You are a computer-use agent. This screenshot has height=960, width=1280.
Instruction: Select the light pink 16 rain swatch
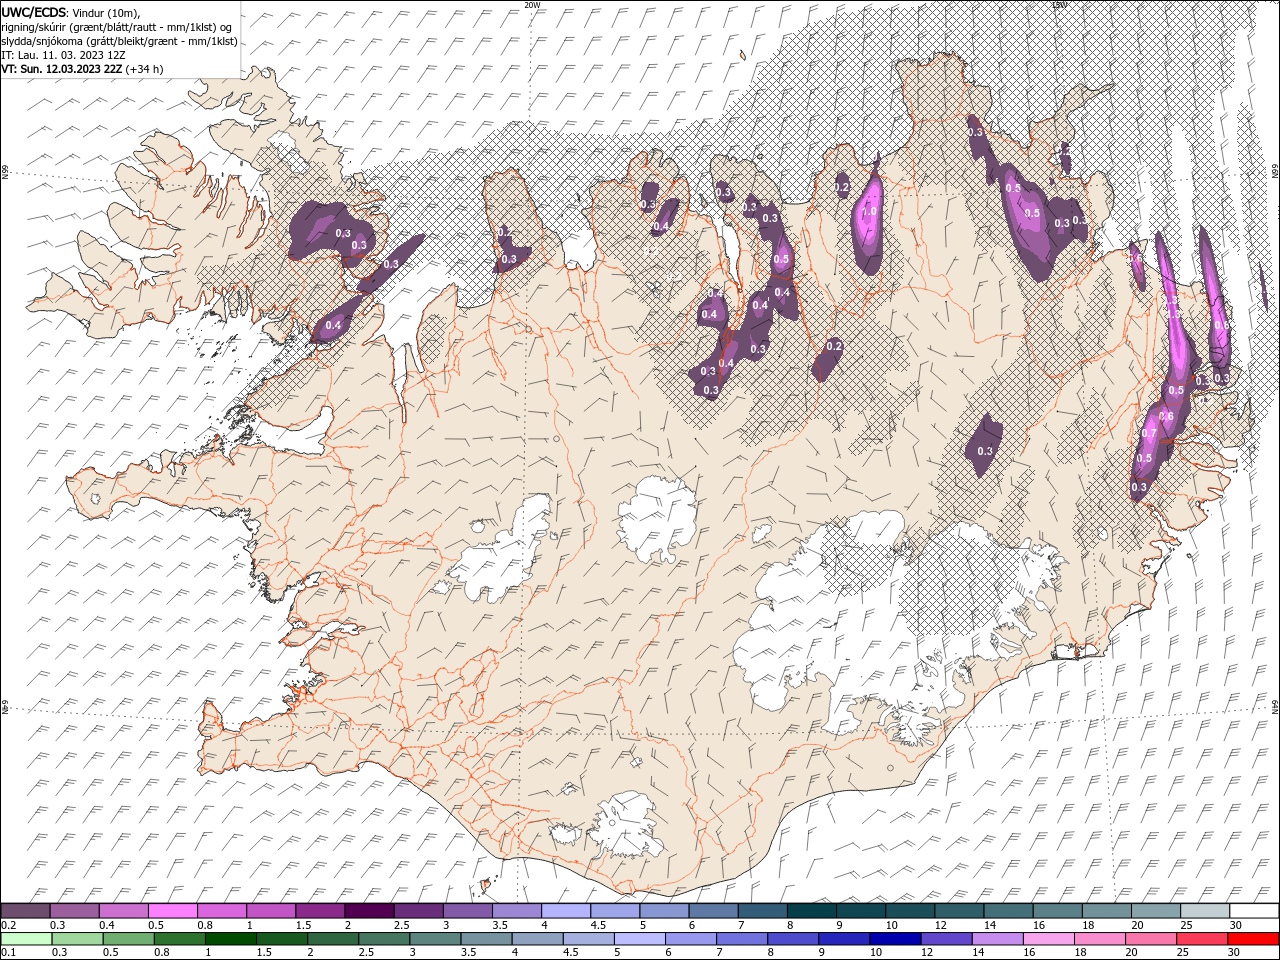[x=1048, y=939]
